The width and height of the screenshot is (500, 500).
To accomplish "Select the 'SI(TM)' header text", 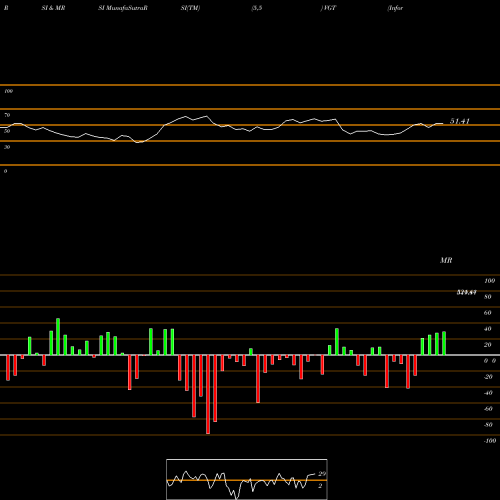I will coord(190,8).
